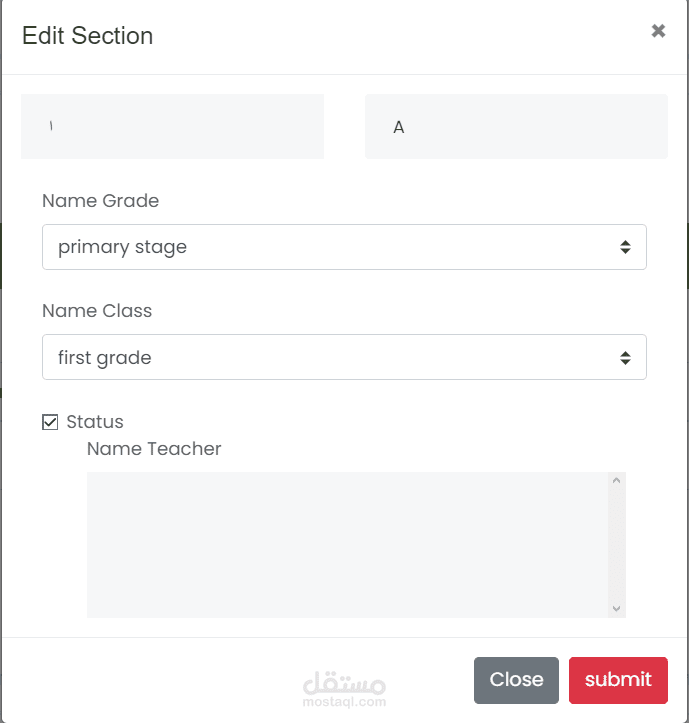Focus the section name field containing 'A'

point(516,127)
